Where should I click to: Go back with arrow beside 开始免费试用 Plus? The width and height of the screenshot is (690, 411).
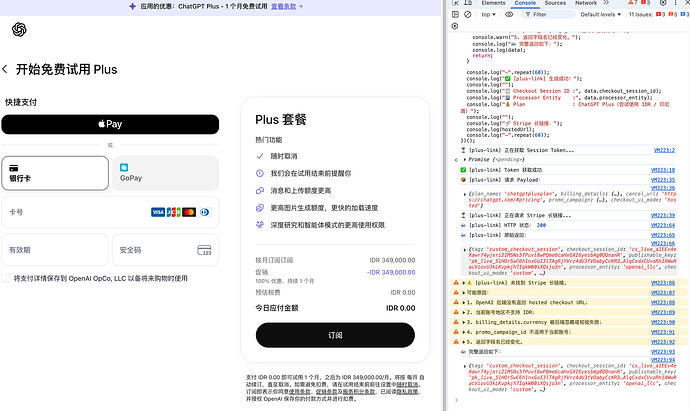click(x=5, y=70)
